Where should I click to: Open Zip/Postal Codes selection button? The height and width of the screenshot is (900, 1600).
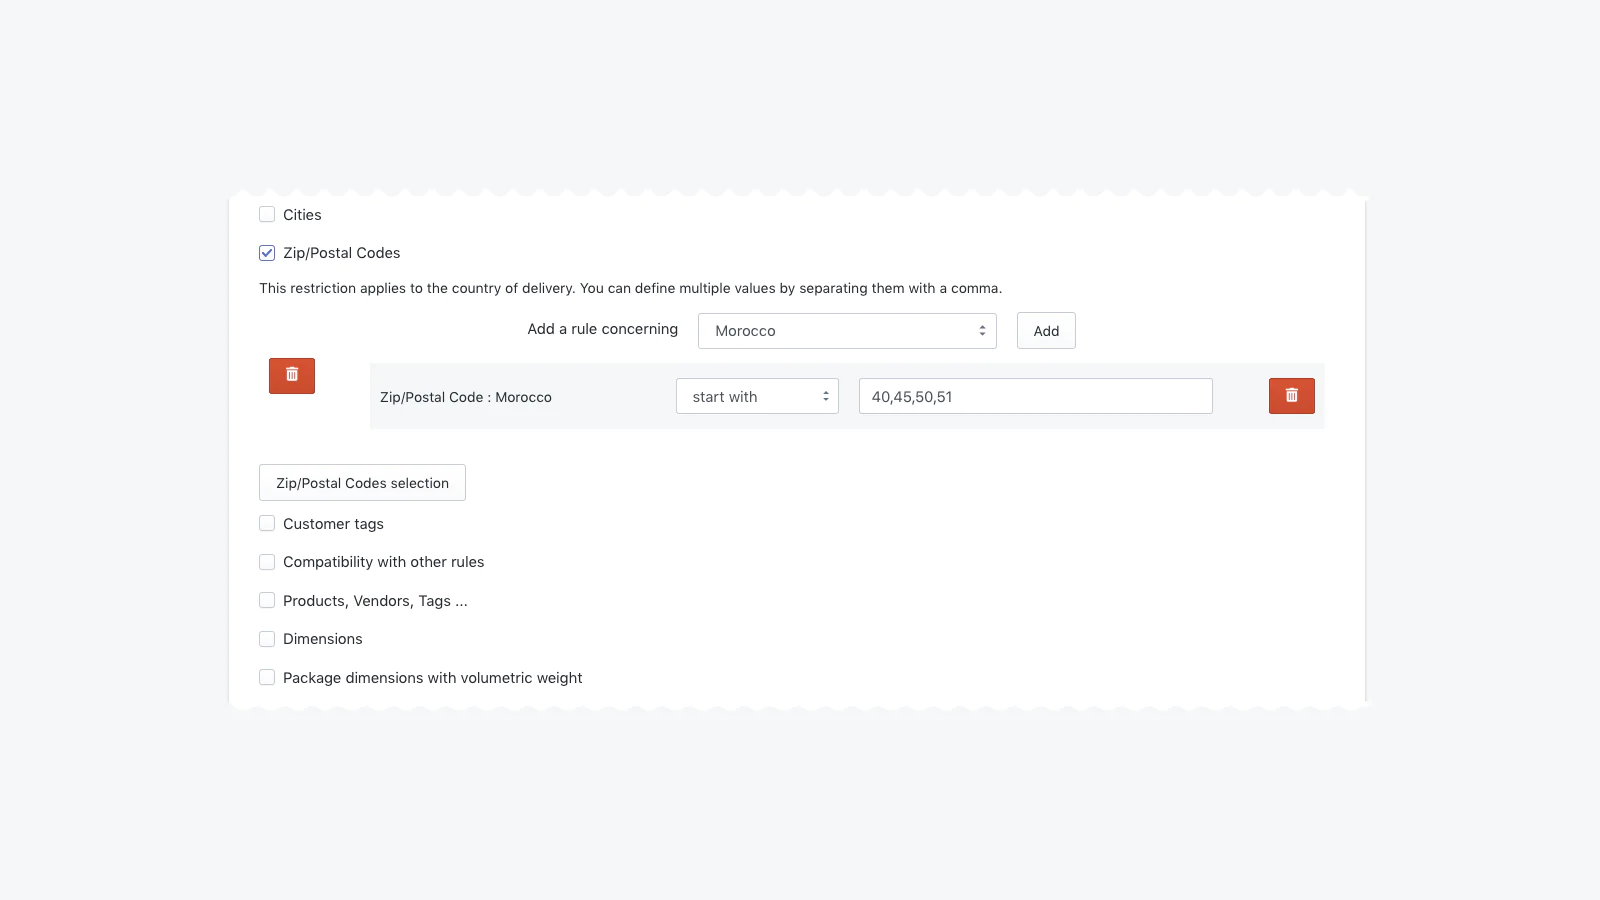pyautogui.click(x=362, y=483)
